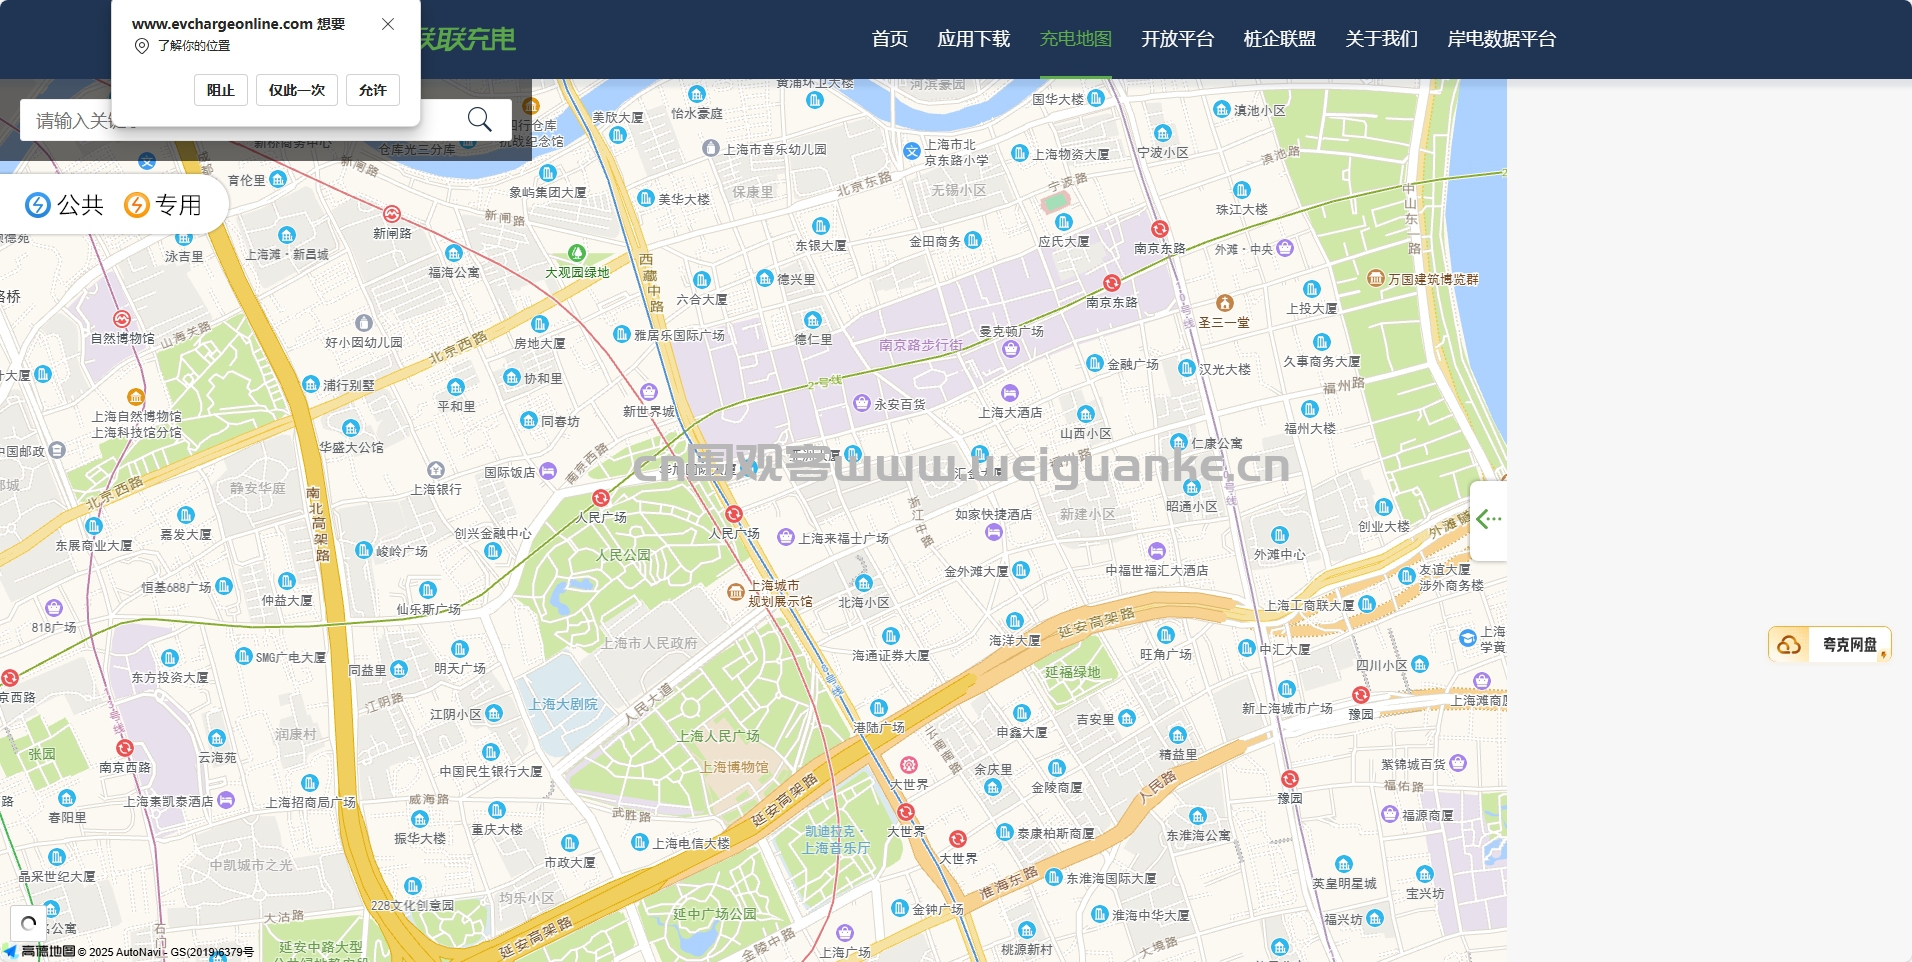1912x962 pixels.
Task: Click the 人民公园 map label
Action: 623,555
